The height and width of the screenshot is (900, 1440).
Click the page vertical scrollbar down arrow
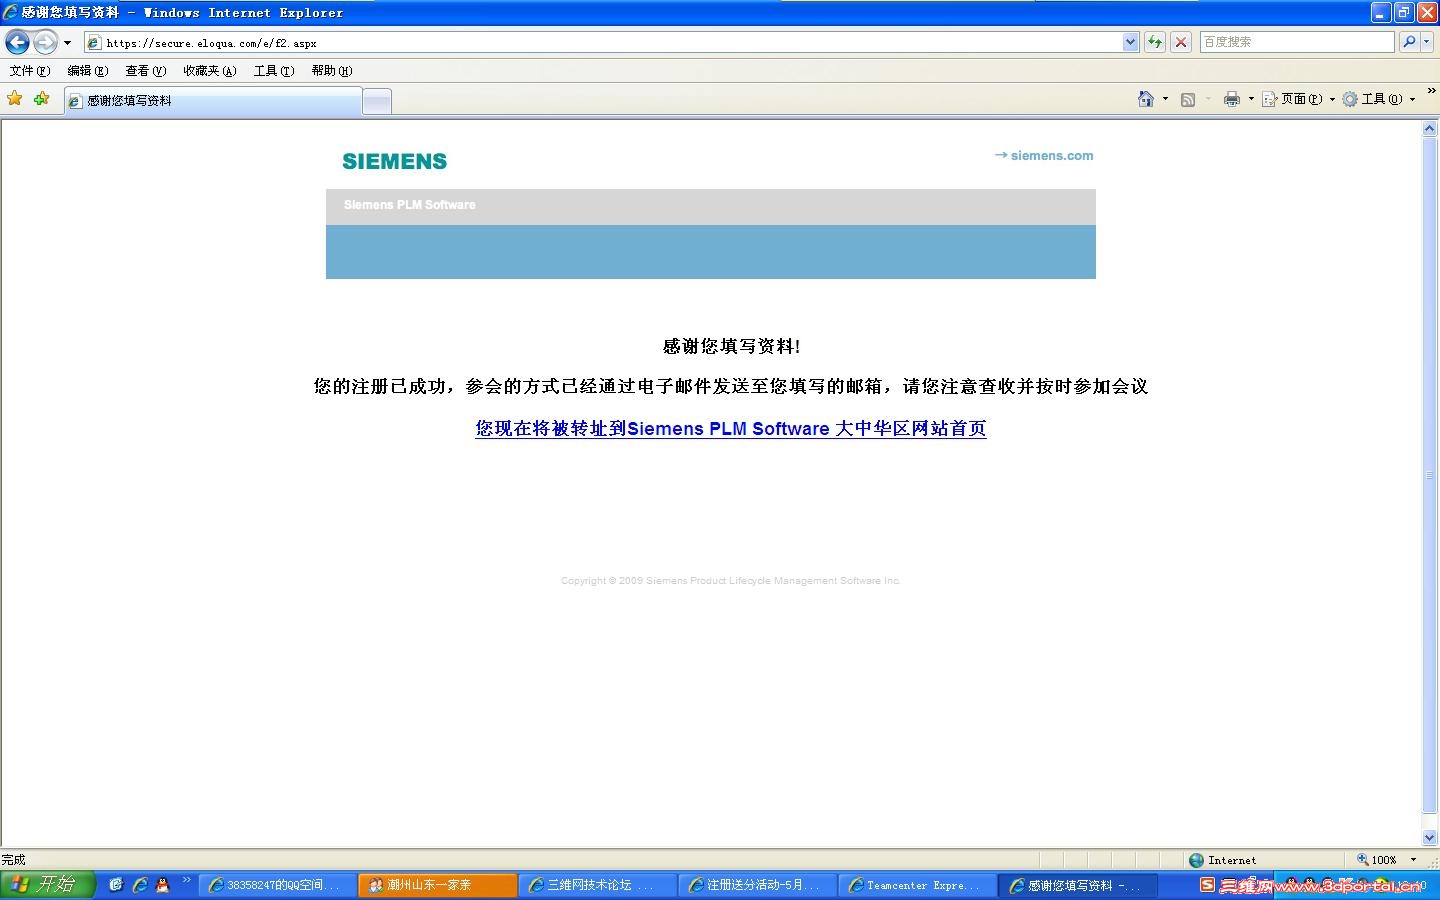[x=1430, y=838]
